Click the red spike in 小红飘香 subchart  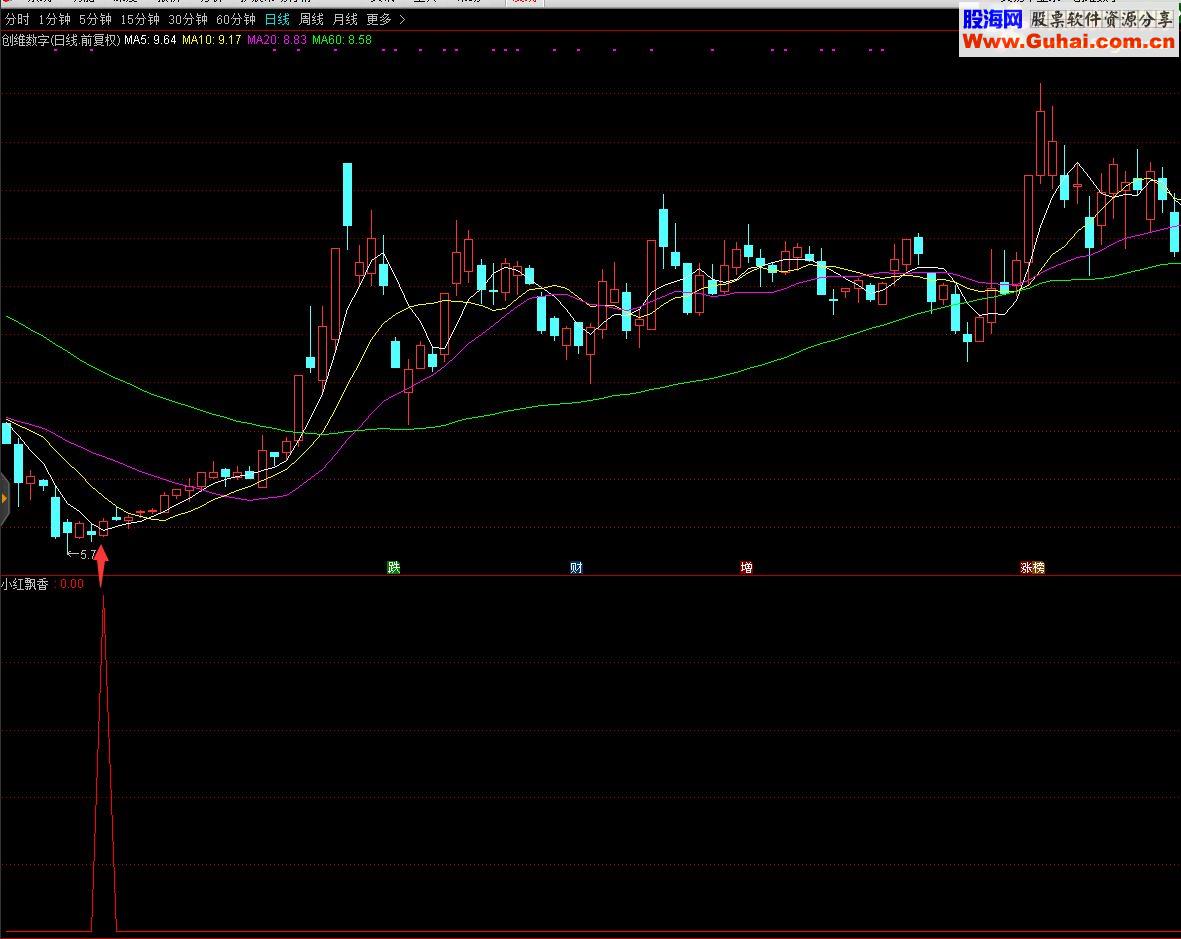(103, 761)
